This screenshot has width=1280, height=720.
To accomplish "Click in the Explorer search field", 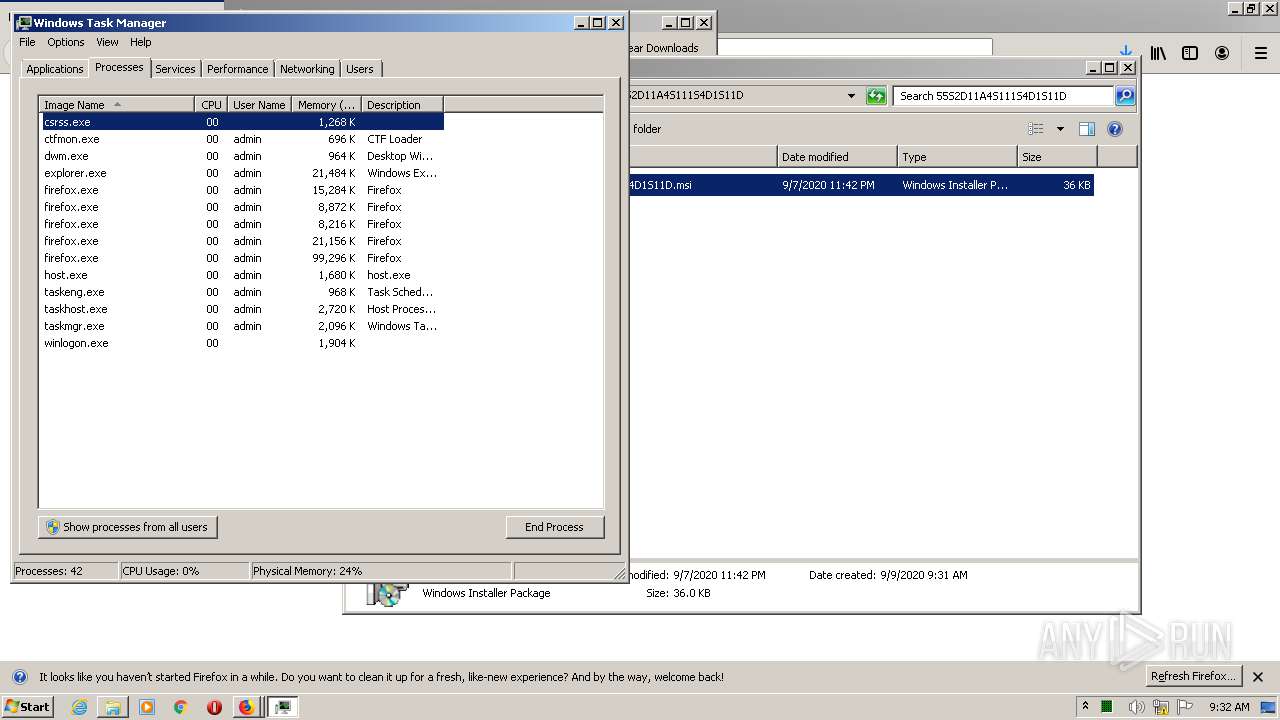I will 1002,96.
